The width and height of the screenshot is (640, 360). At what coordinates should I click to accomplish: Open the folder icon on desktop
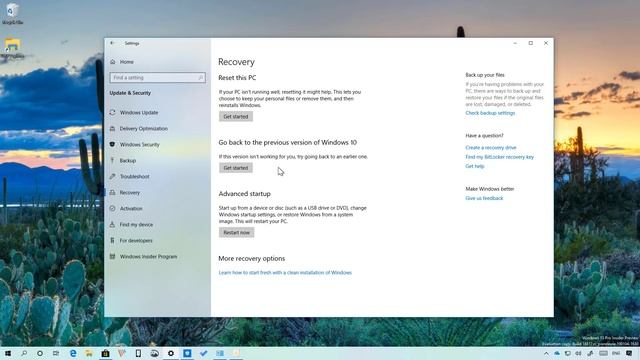pos(12,49)
